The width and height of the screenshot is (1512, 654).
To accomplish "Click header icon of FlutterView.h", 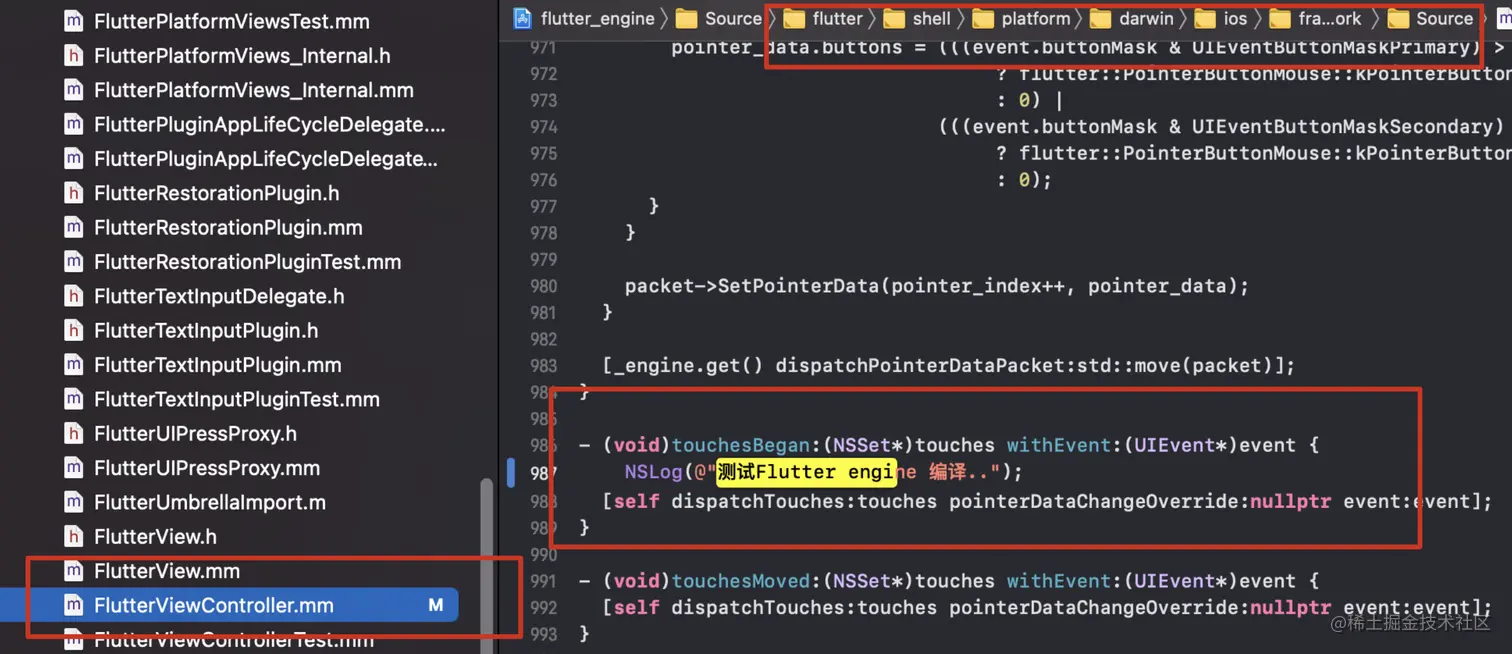I will click(73, 536).
